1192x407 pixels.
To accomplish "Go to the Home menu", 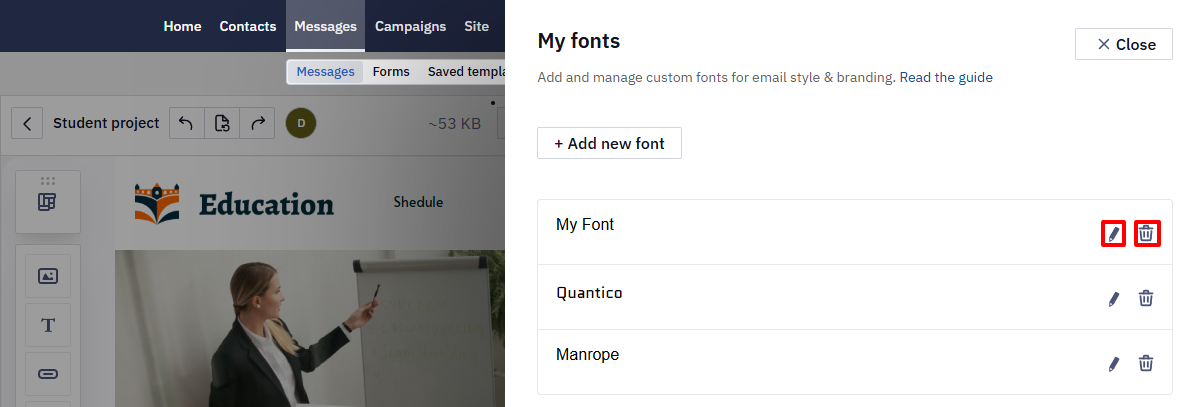I will 182,26.
